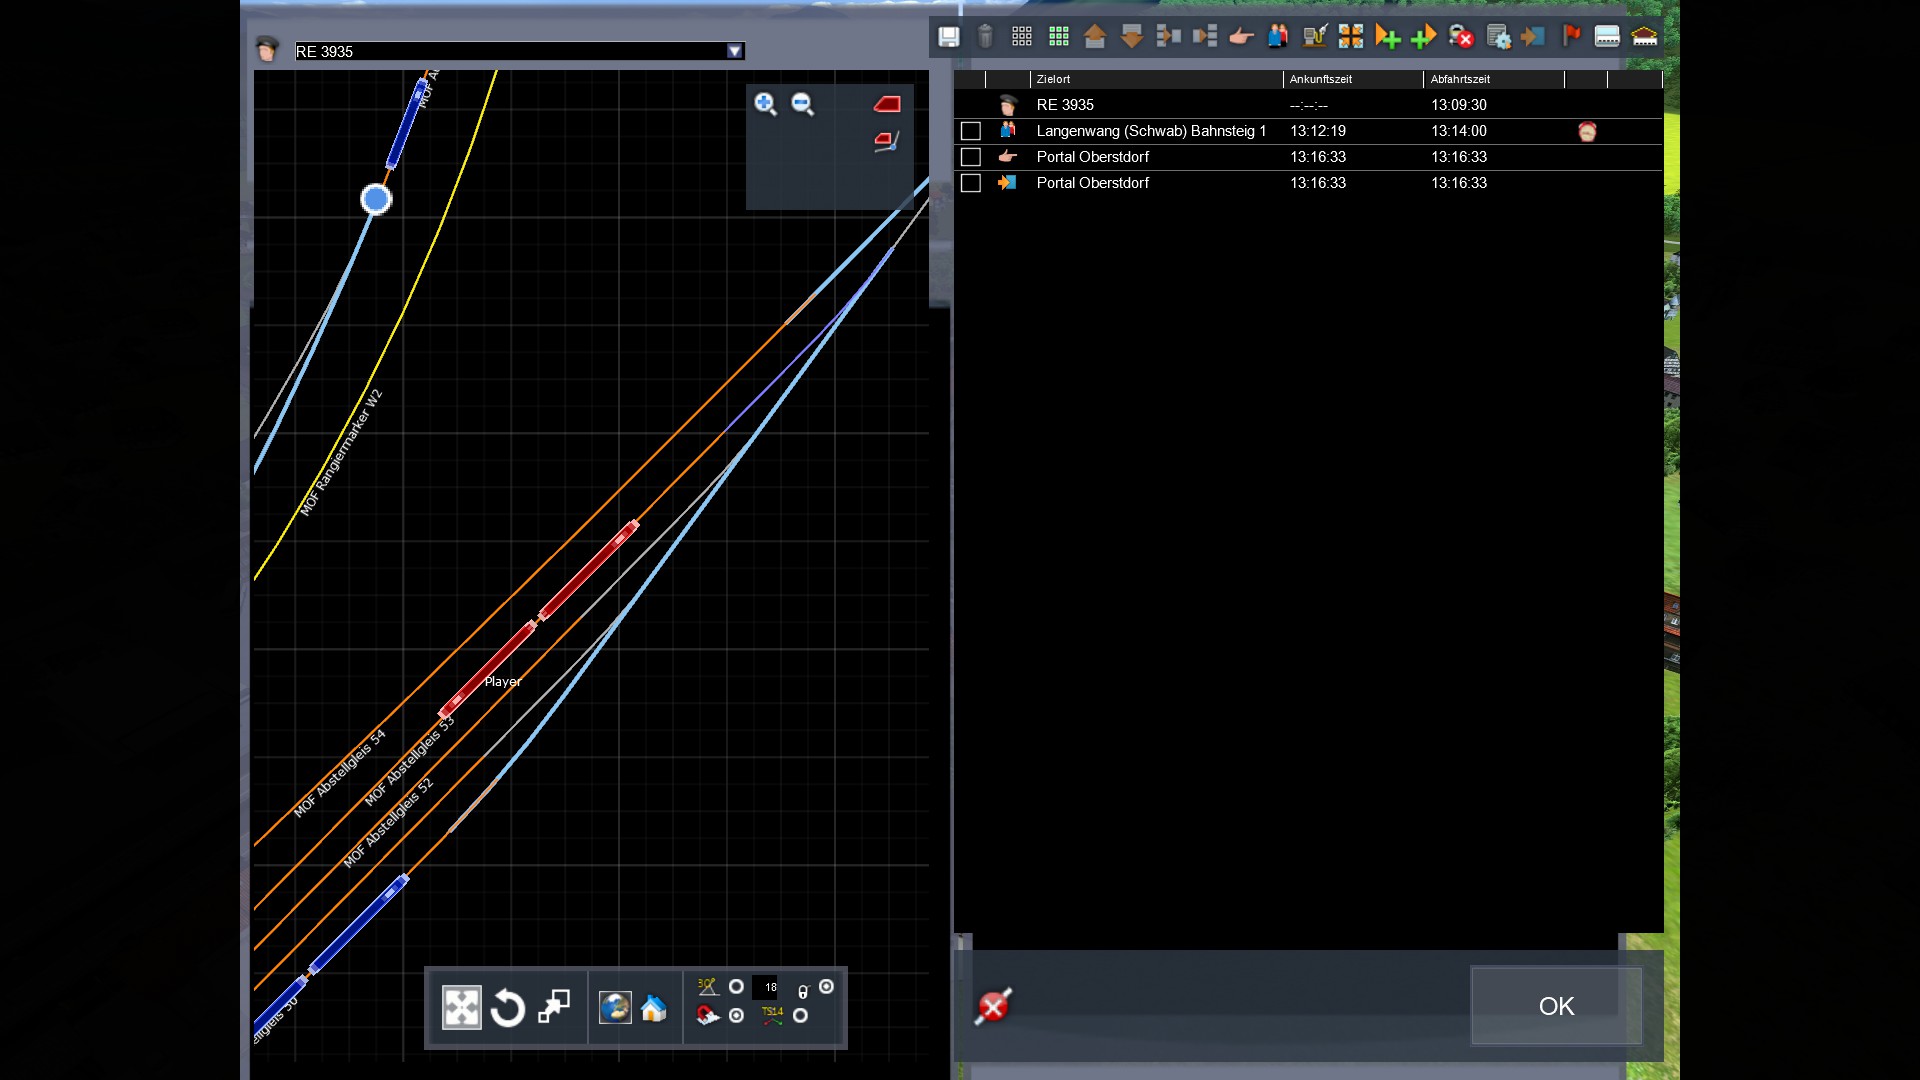Tick the first Portal Oberstdorf checkbox

970,157
